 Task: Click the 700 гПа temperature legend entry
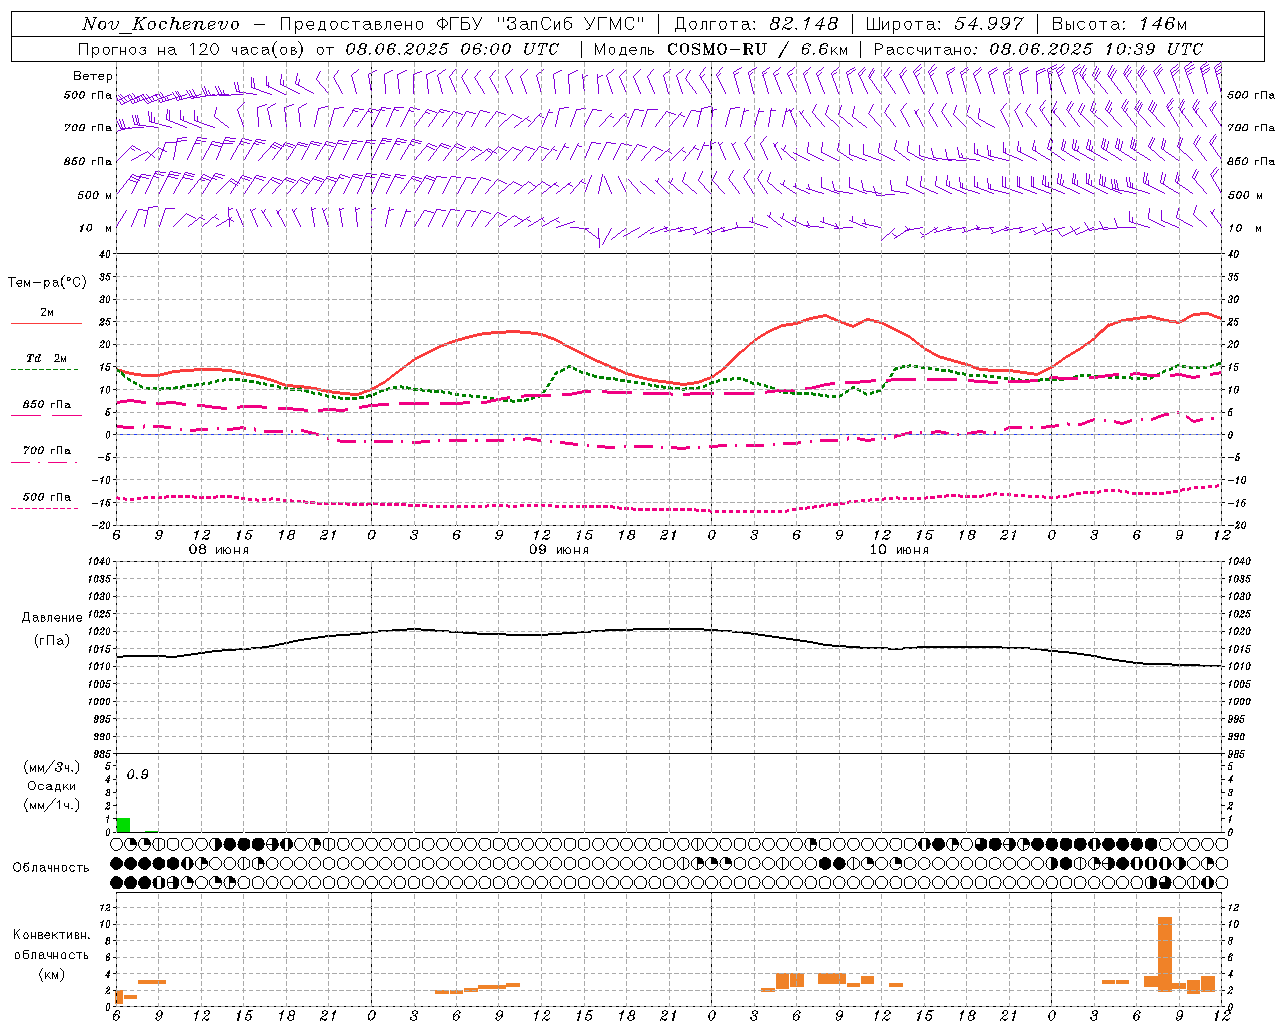tap(47, 451)
